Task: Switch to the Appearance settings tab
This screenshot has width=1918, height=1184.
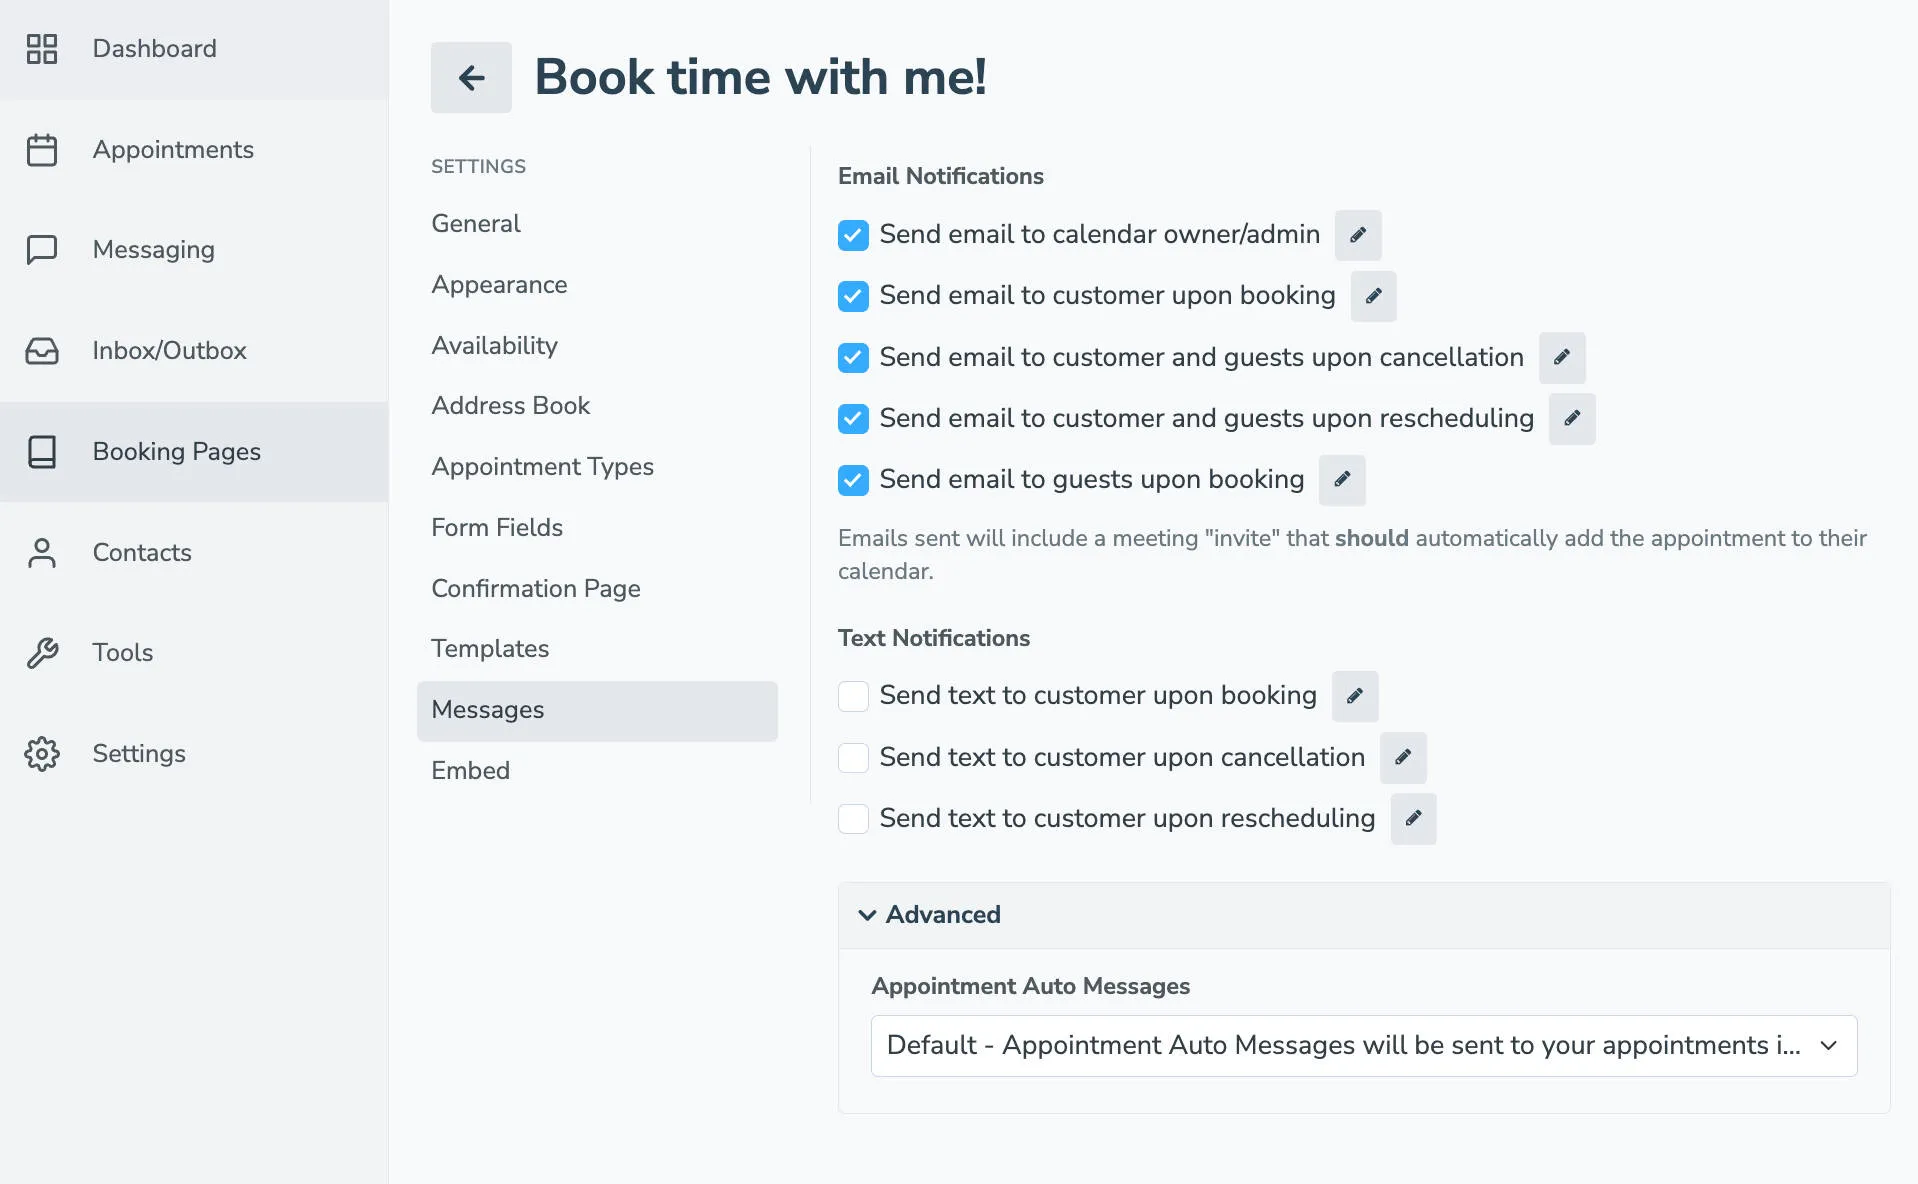Action: point(499,284)
